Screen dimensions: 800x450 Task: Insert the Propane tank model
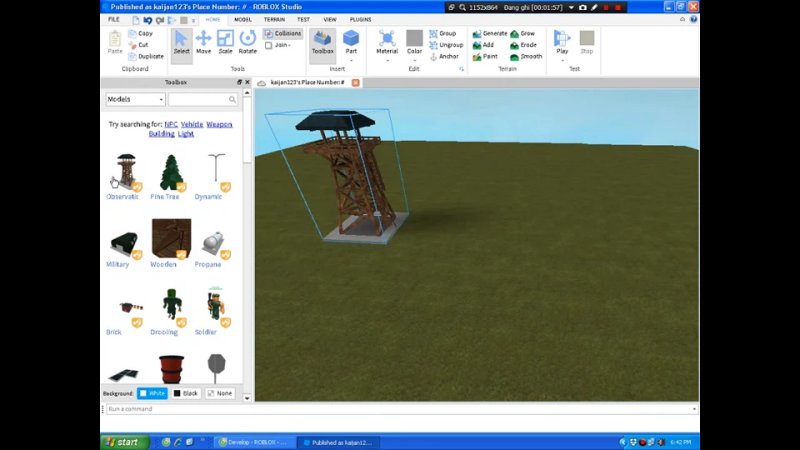coord(215,243)
